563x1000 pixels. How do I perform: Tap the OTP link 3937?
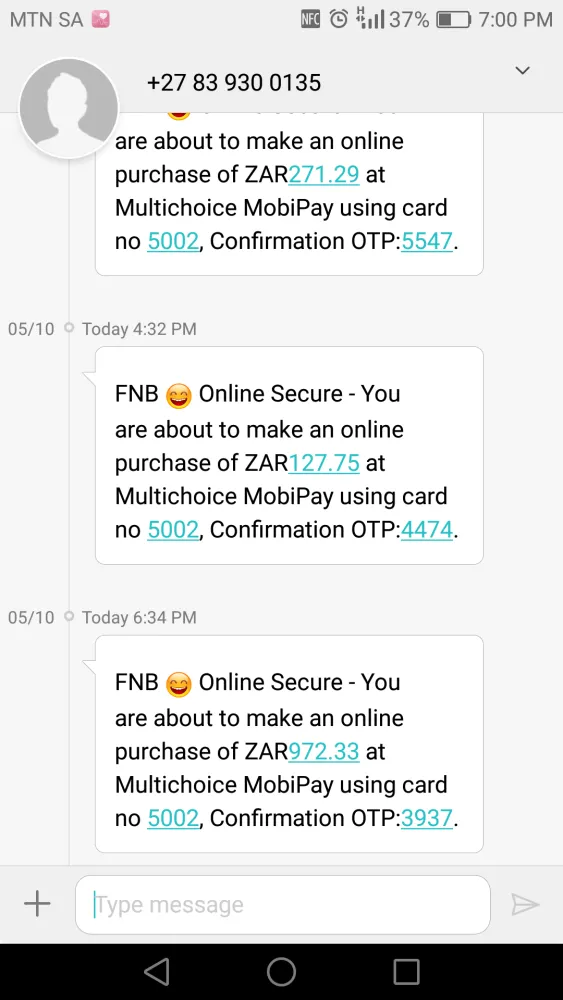tap(427, 818)
